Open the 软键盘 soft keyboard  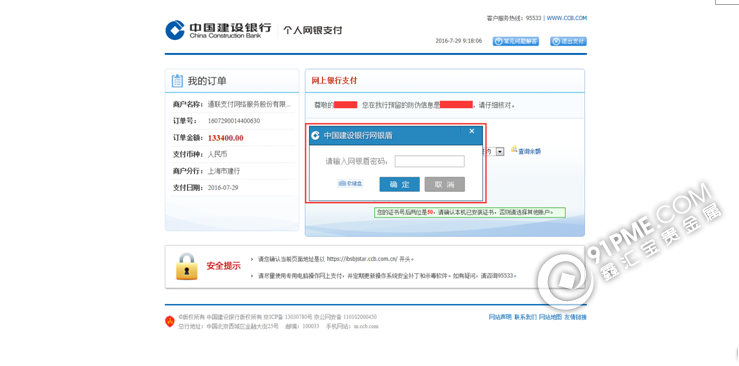coord(350,184)
